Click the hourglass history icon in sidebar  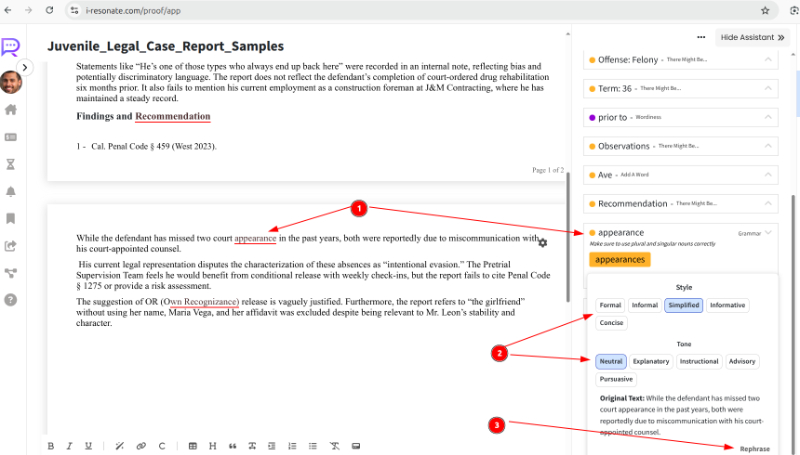(x=11, y=164)
